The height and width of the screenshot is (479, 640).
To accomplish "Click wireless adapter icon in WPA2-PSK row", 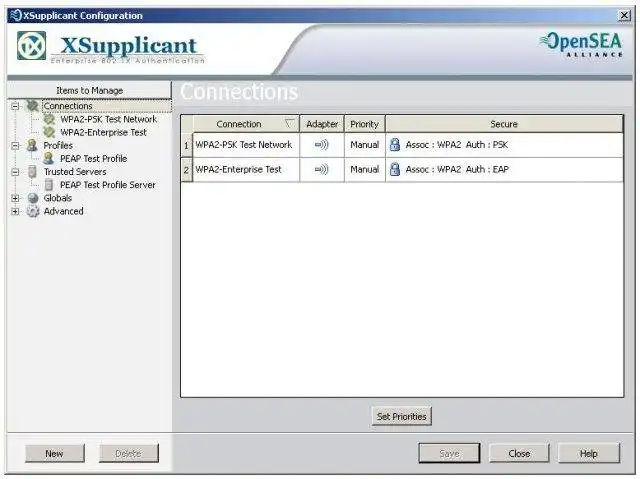I will coord(322,145).
